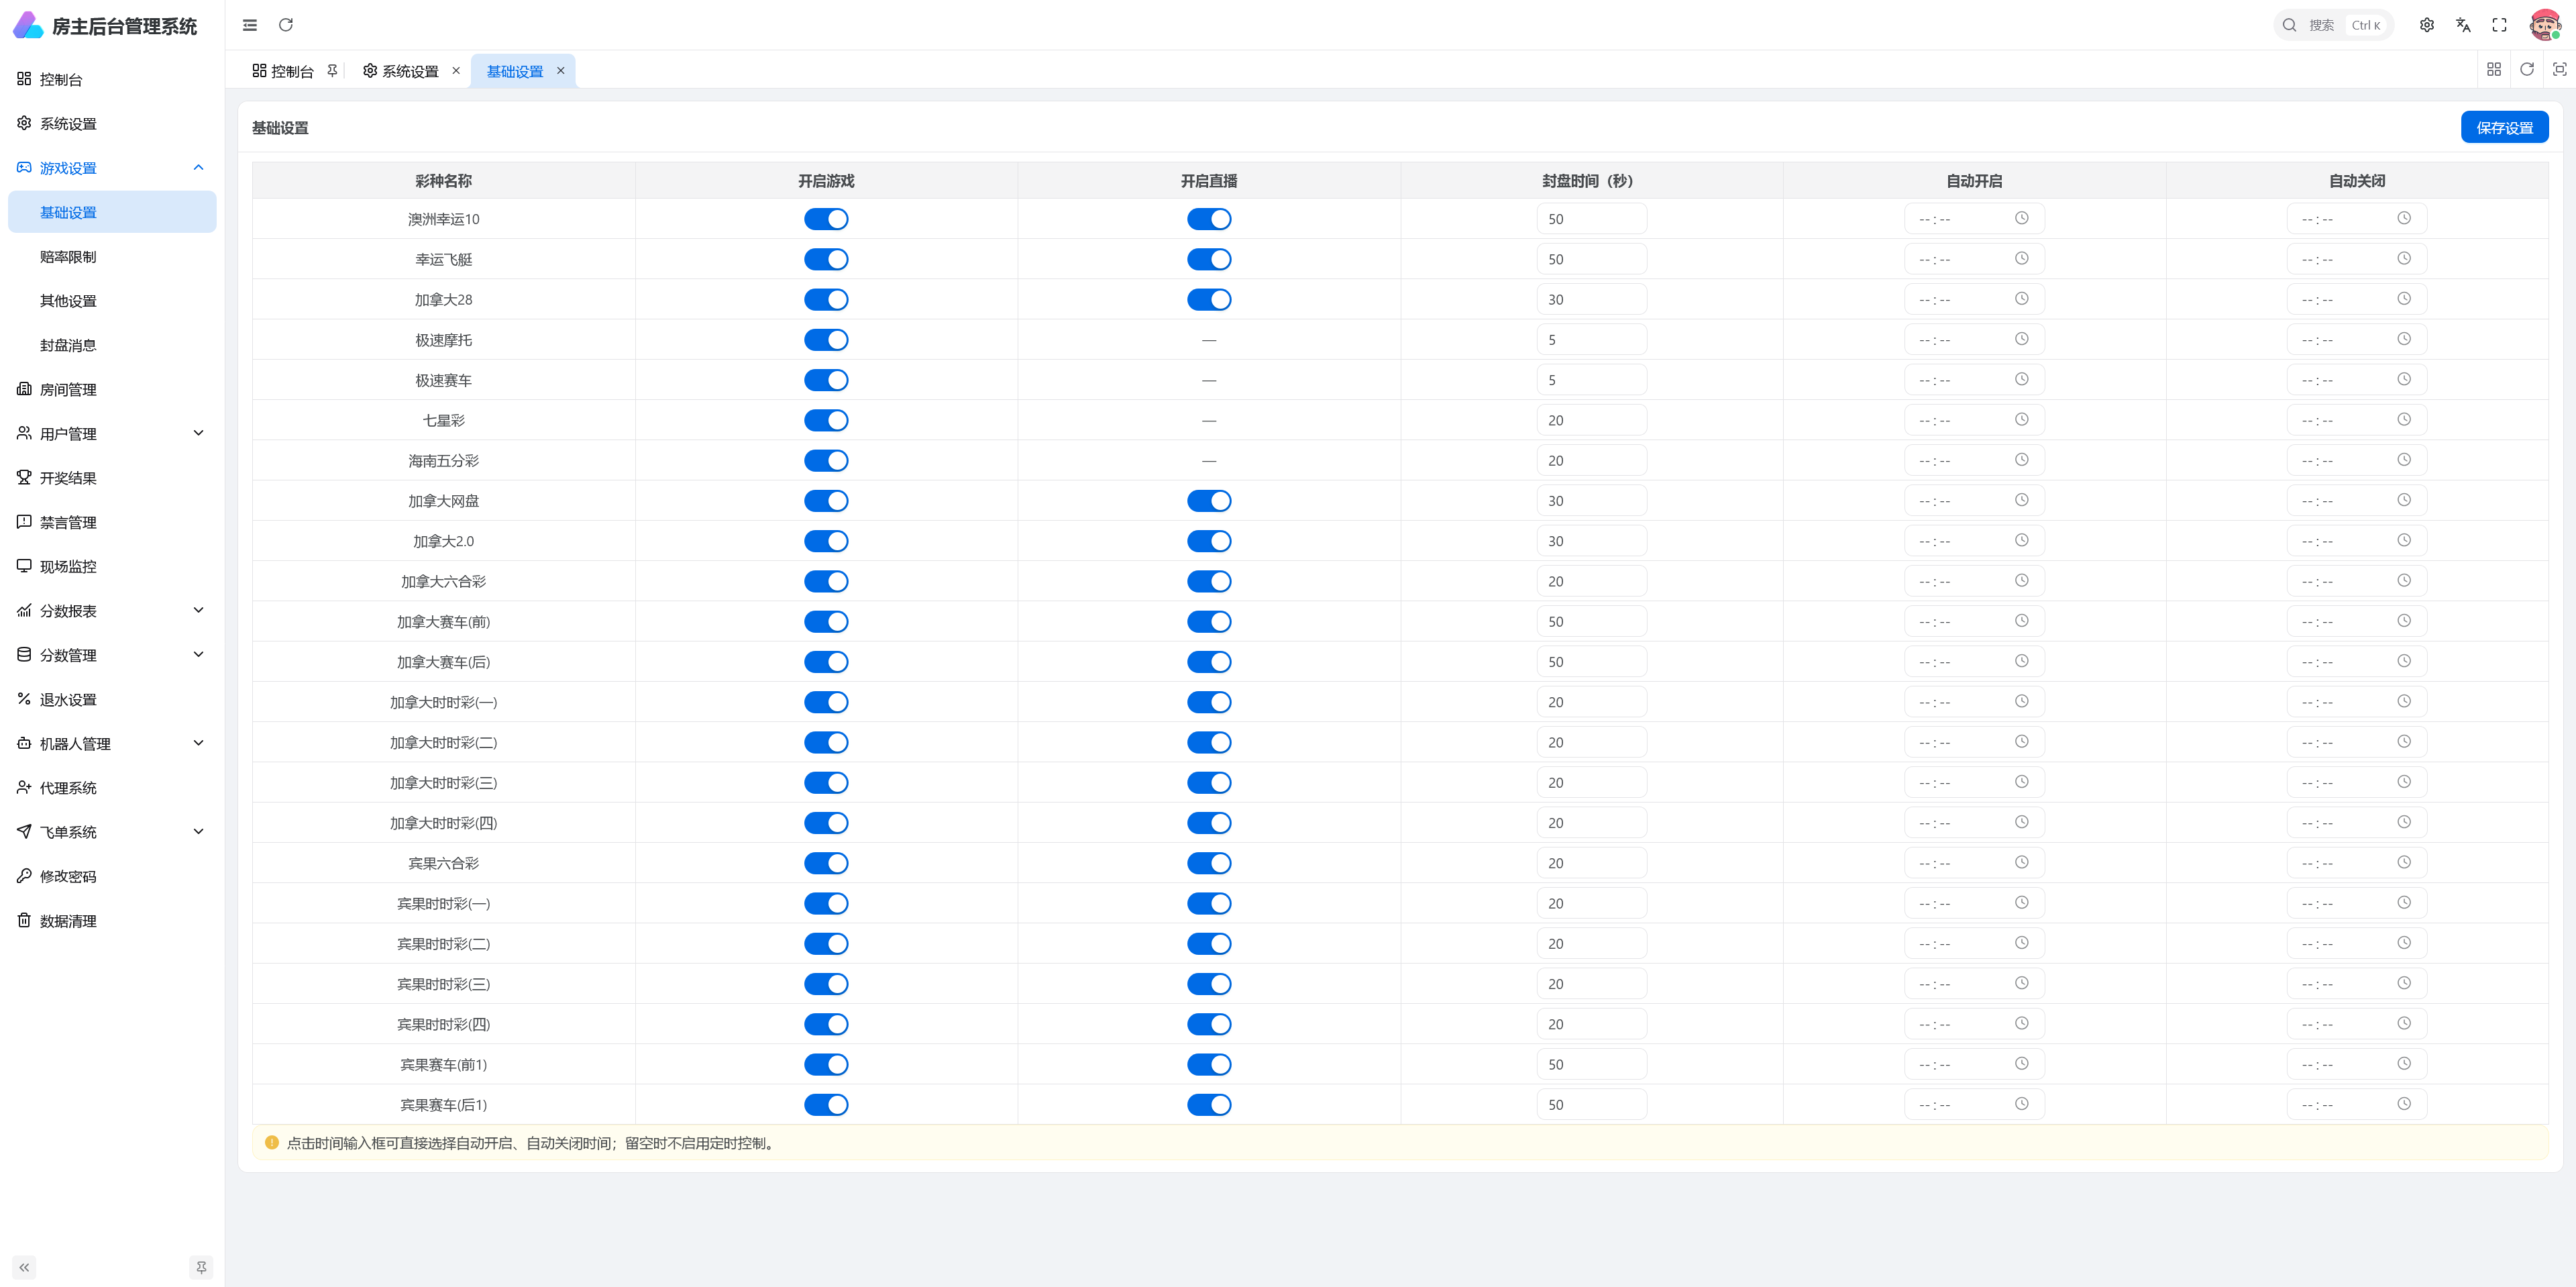Expand the 分数管理 menu

coord(112,655)
